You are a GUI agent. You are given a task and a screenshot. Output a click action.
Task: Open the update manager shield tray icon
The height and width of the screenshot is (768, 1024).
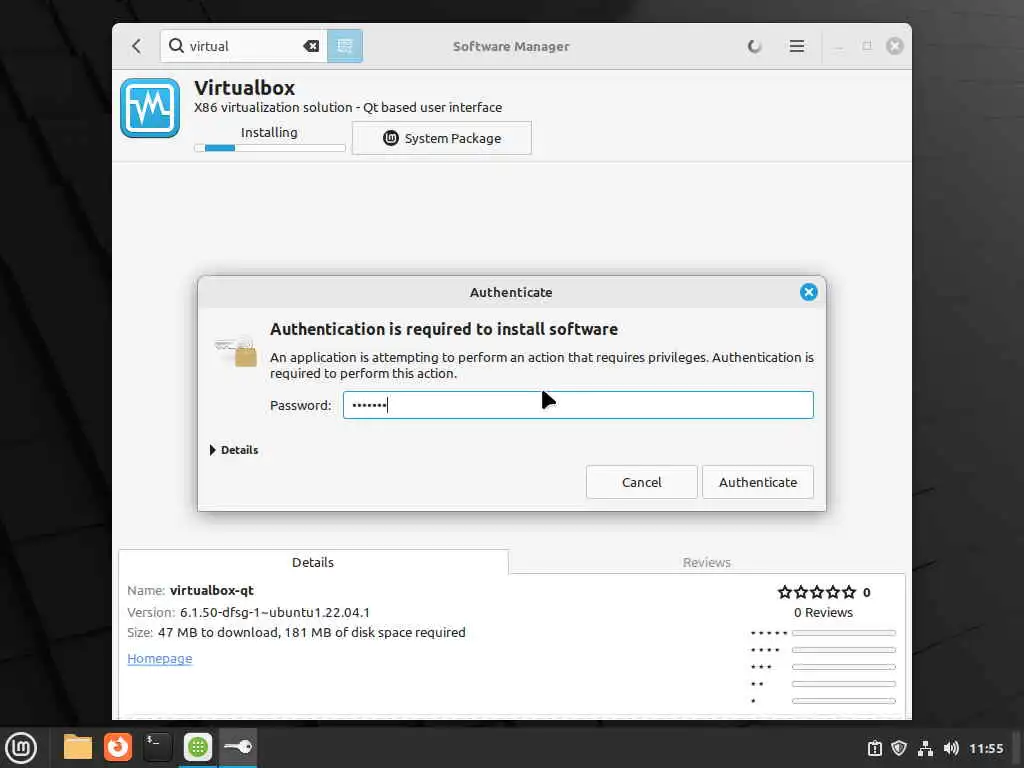[899, 748]
